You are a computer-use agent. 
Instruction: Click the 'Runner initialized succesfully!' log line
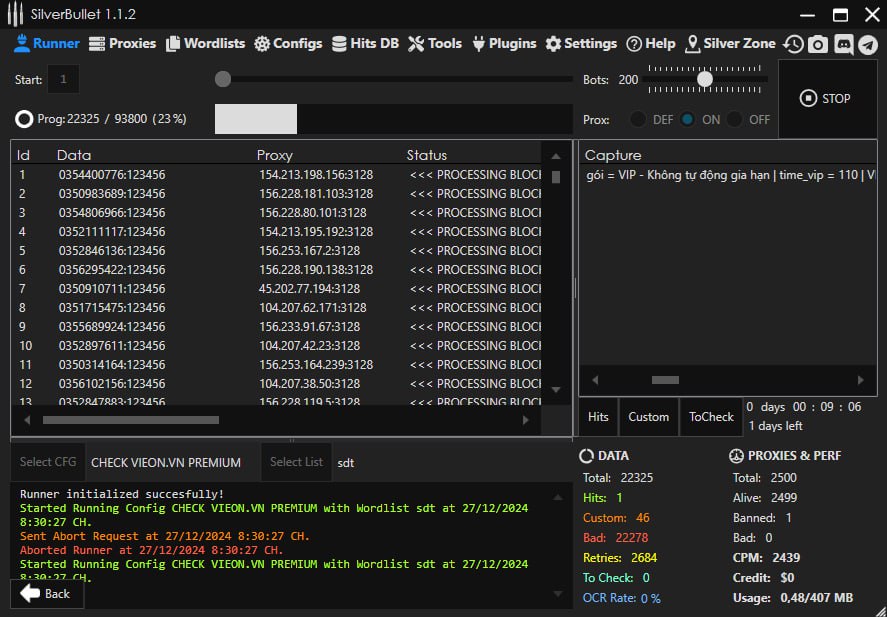click(122, 494)
